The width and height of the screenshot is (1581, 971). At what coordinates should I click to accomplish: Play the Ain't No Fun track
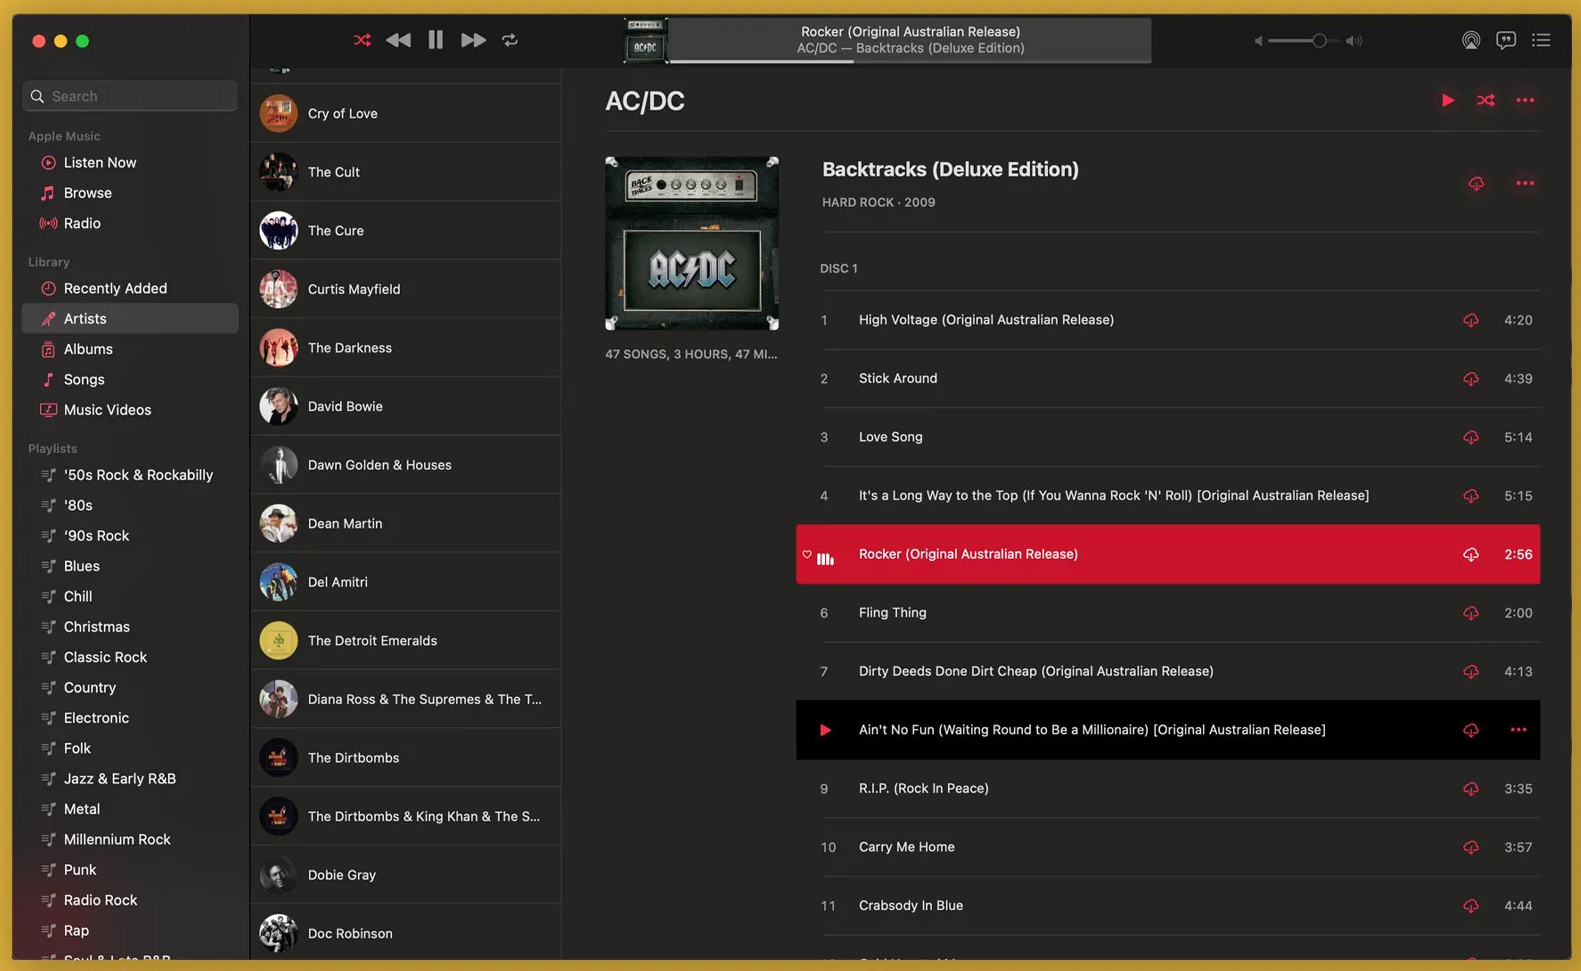(x=825, y=730)
